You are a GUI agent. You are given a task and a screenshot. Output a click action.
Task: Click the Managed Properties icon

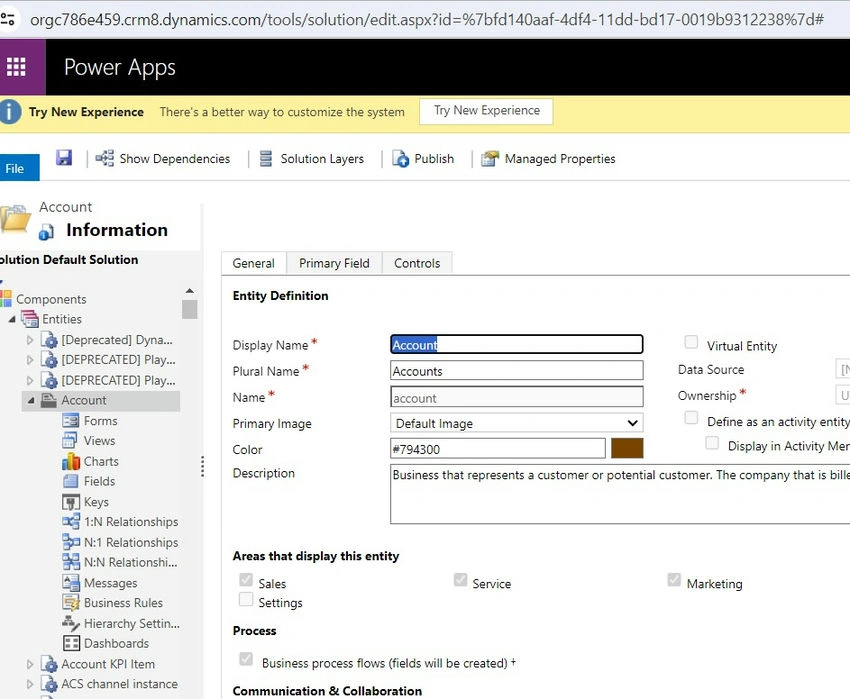pyautogui.click(x=490, y=158)
